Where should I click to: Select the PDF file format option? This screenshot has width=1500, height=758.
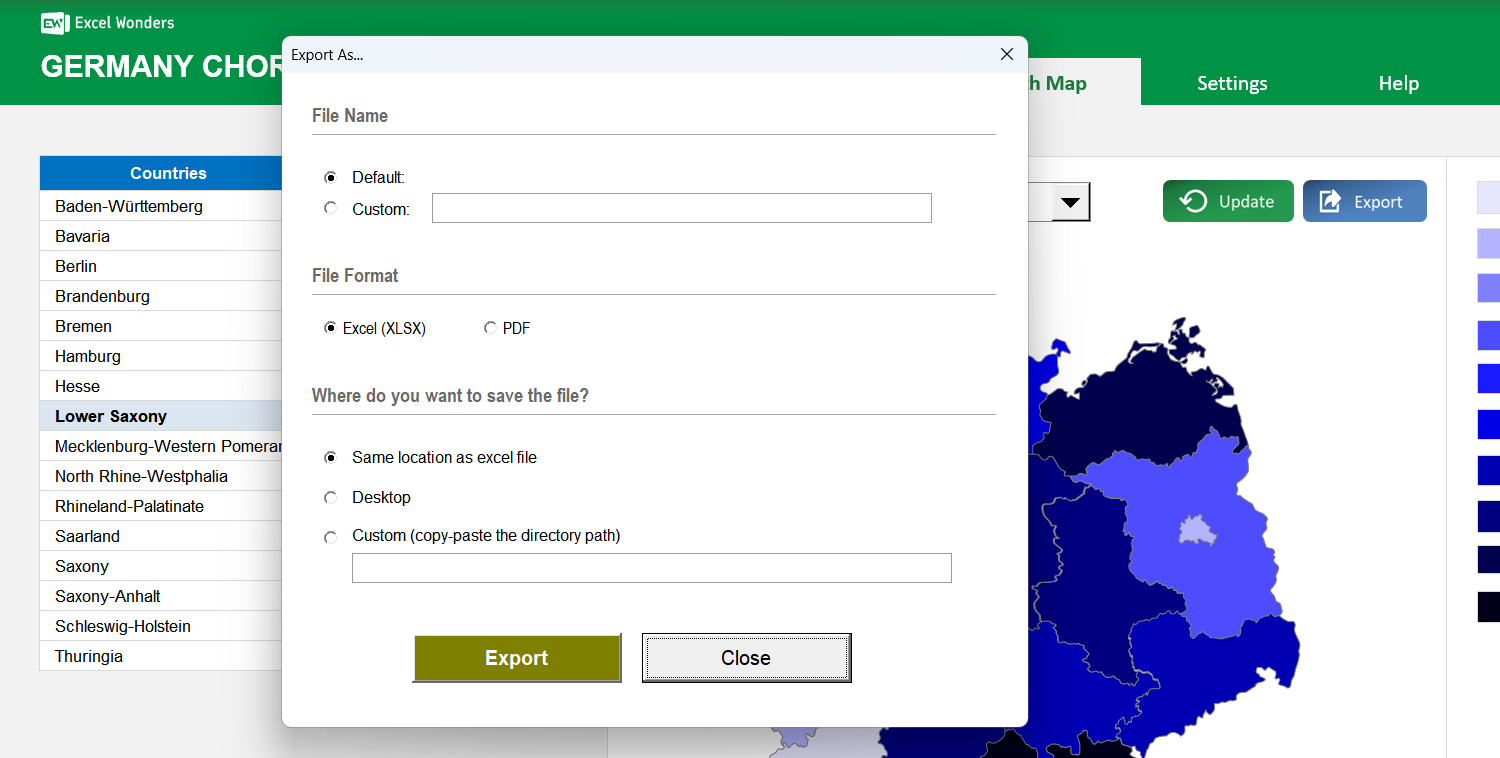tap(491, 327)
